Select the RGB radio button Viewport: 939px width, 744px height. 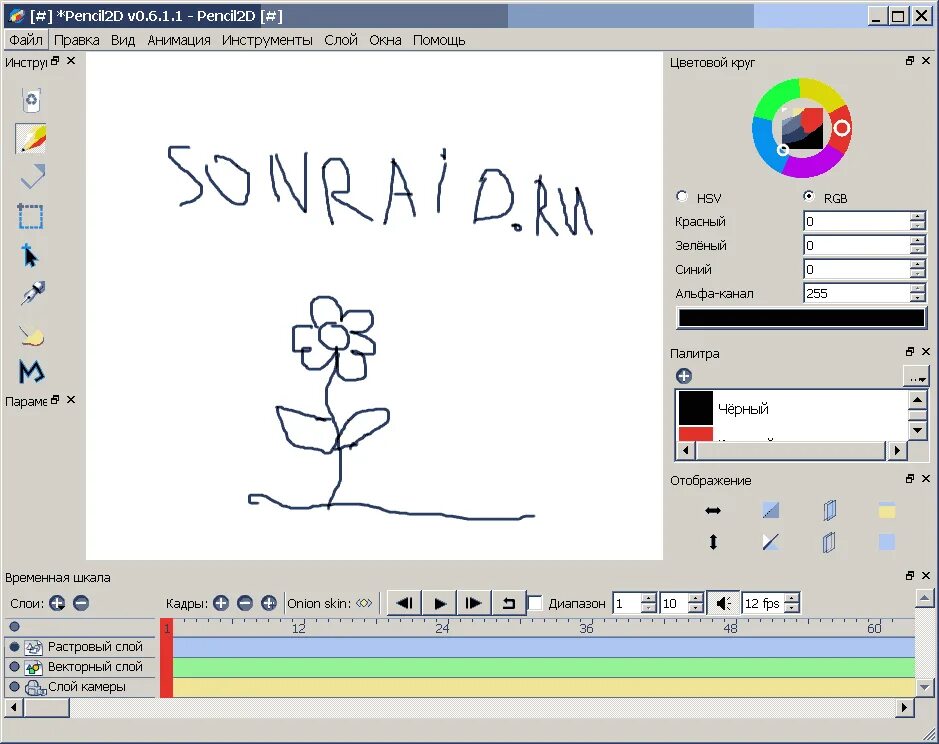[808, 196]
